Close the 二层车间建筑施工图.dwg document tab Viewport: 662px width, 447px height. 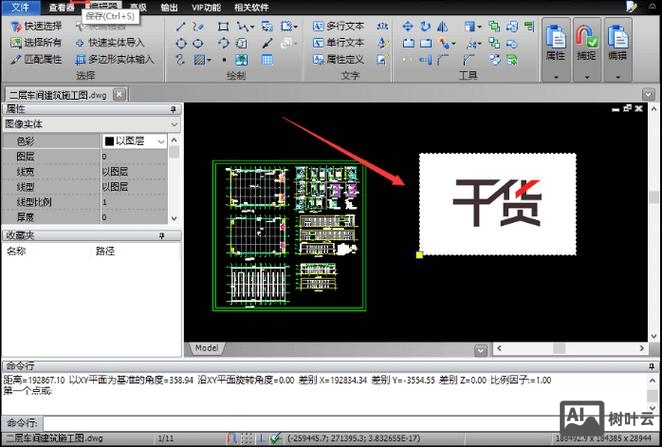point(119,95)
